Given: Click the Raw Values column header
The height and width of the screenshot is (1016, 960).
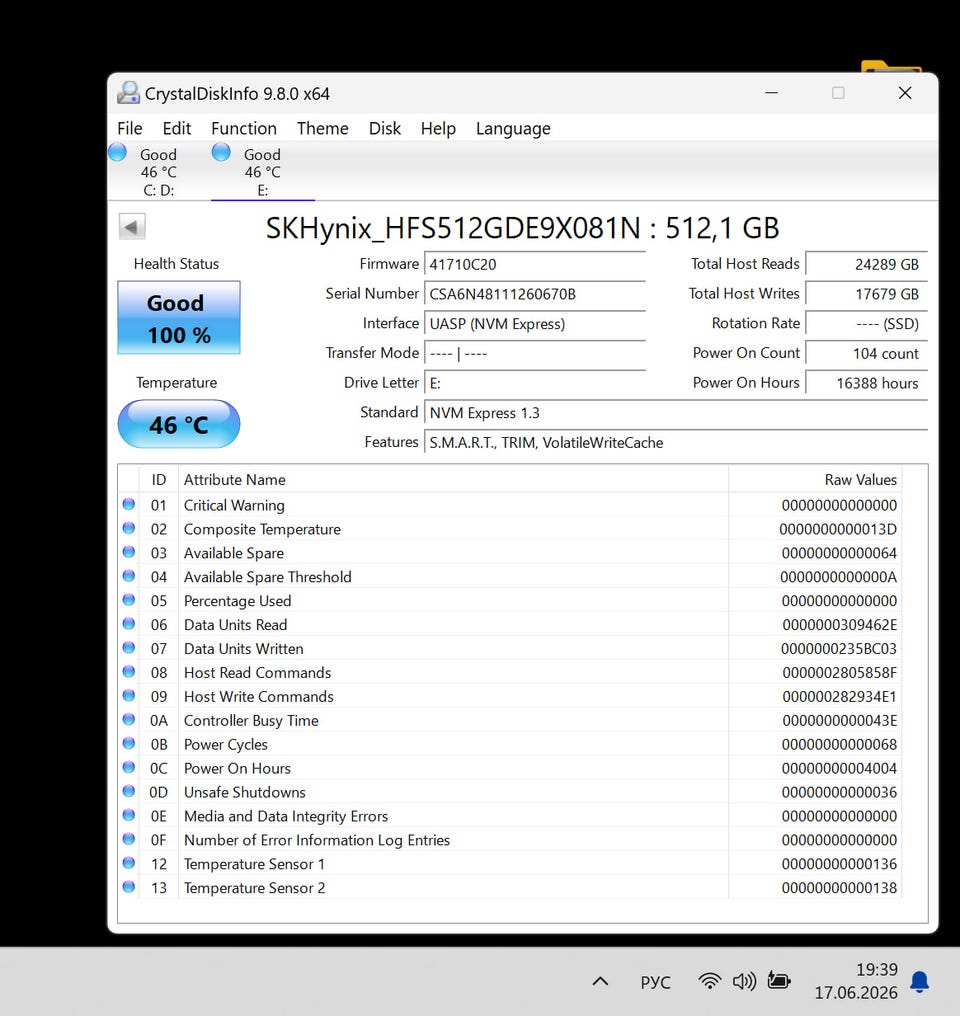Looking at the screenshot, I should [x=815, y=479].
